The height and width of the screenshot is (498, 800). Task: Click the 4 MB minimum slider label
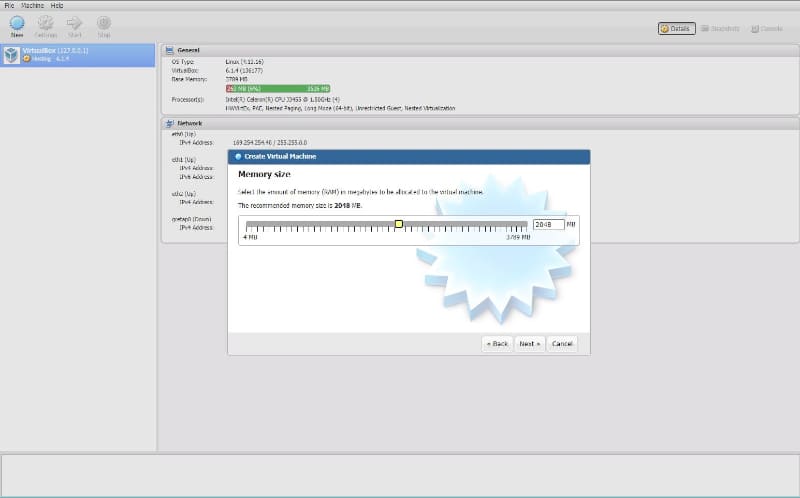pyautogui.click(x=251, y=237)
